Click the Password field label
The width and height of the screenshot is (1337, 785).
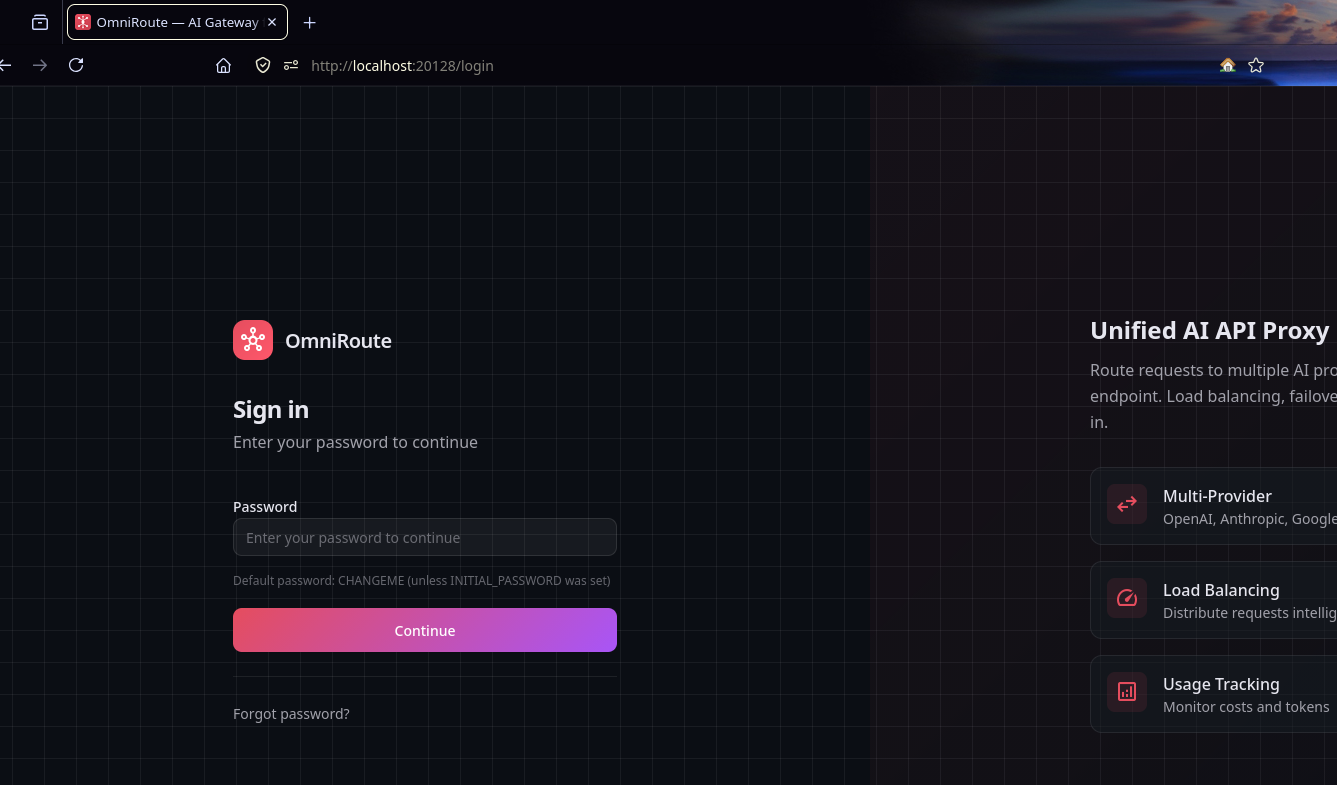265,507
